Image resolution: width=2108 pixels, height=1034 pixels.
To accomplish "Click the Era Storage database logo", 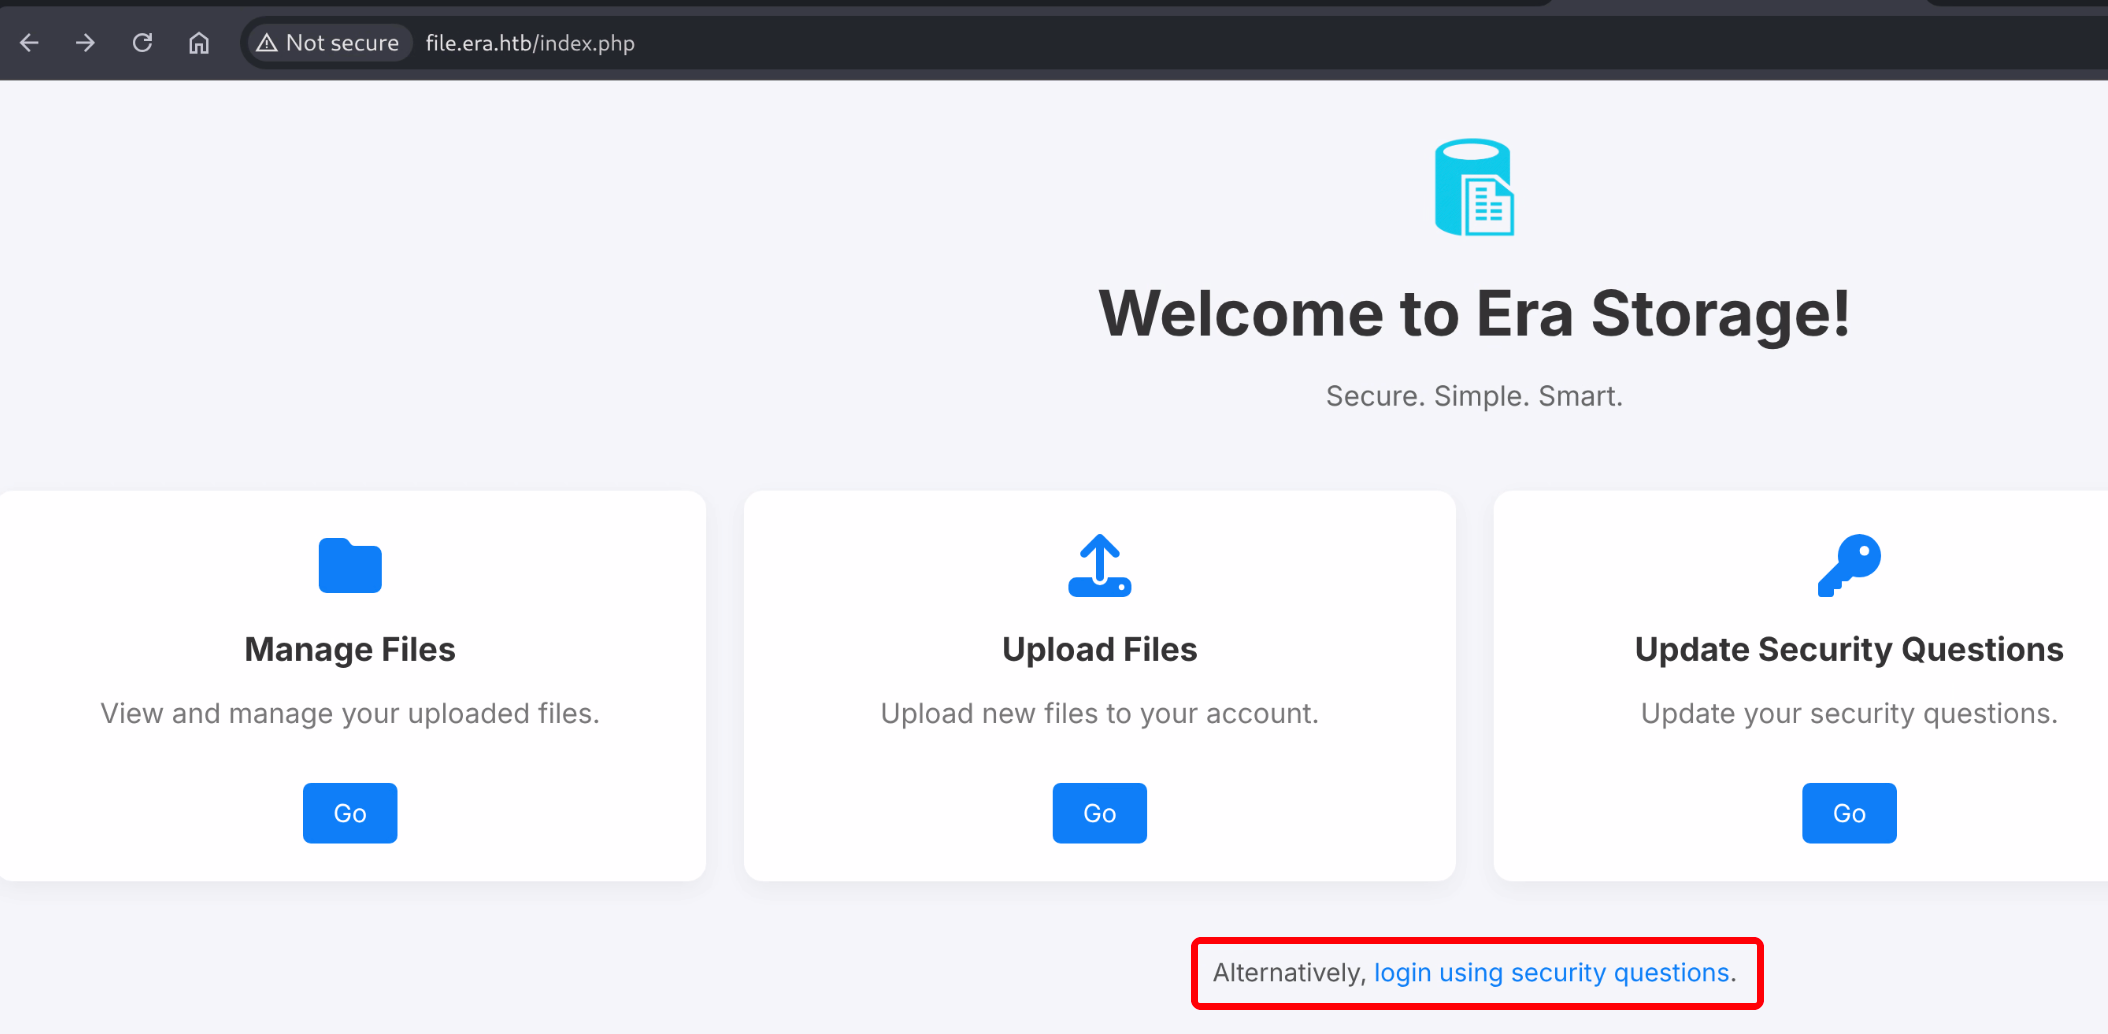I will pos(1473,188).
